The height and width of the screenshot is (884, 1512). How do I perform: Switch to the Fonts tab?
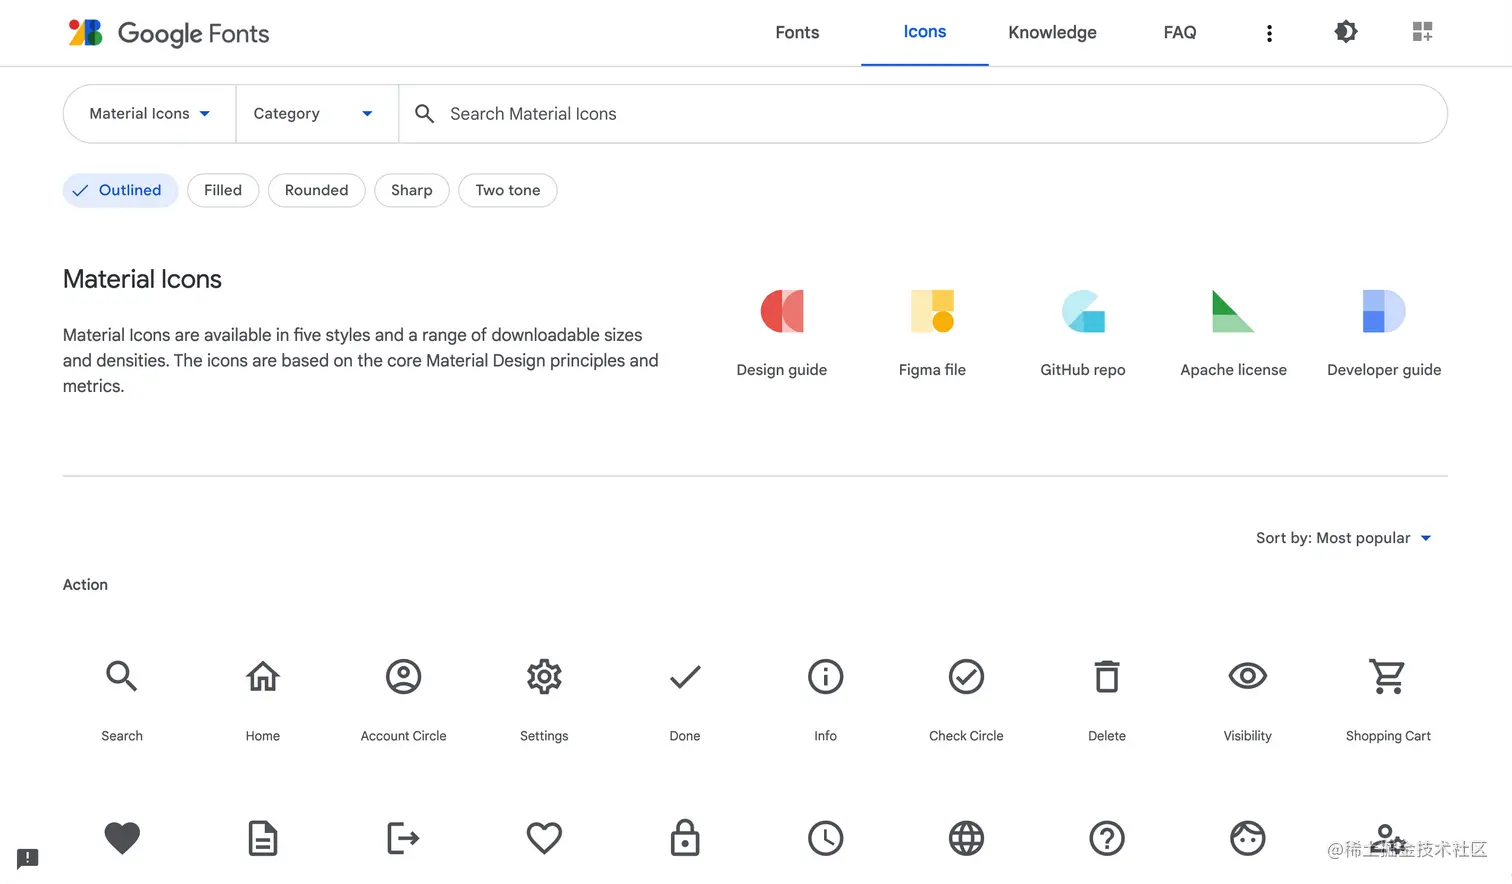[x=797, y=32]
